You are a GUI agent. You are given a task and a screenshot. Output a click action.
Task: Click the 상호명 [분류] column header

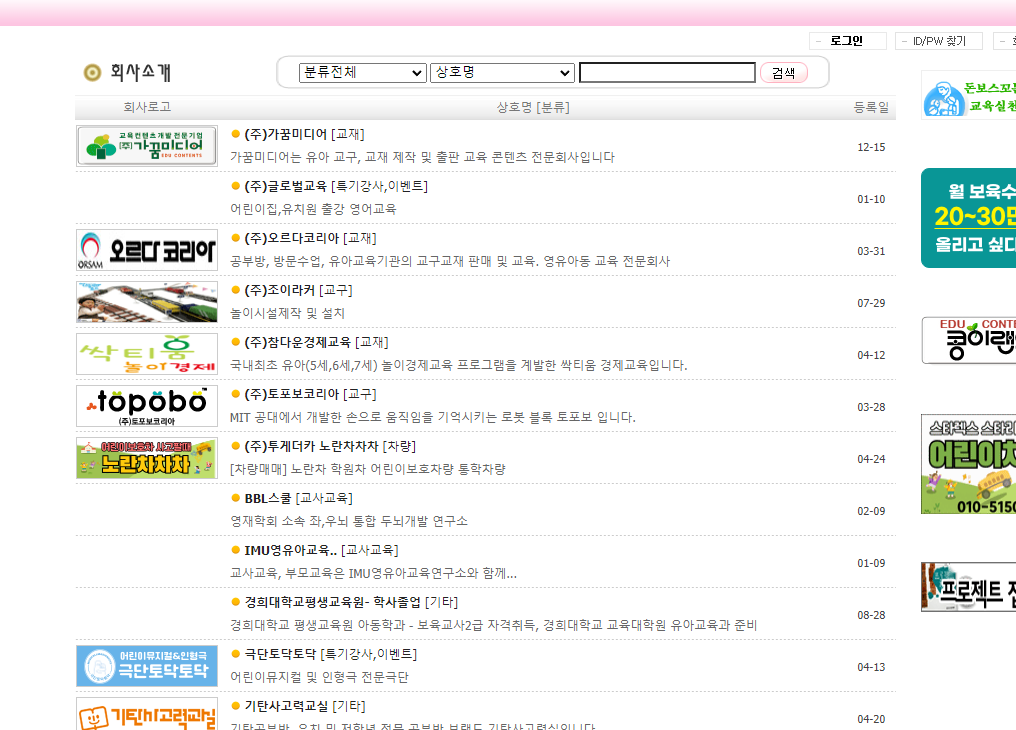[x=533, y=108]
